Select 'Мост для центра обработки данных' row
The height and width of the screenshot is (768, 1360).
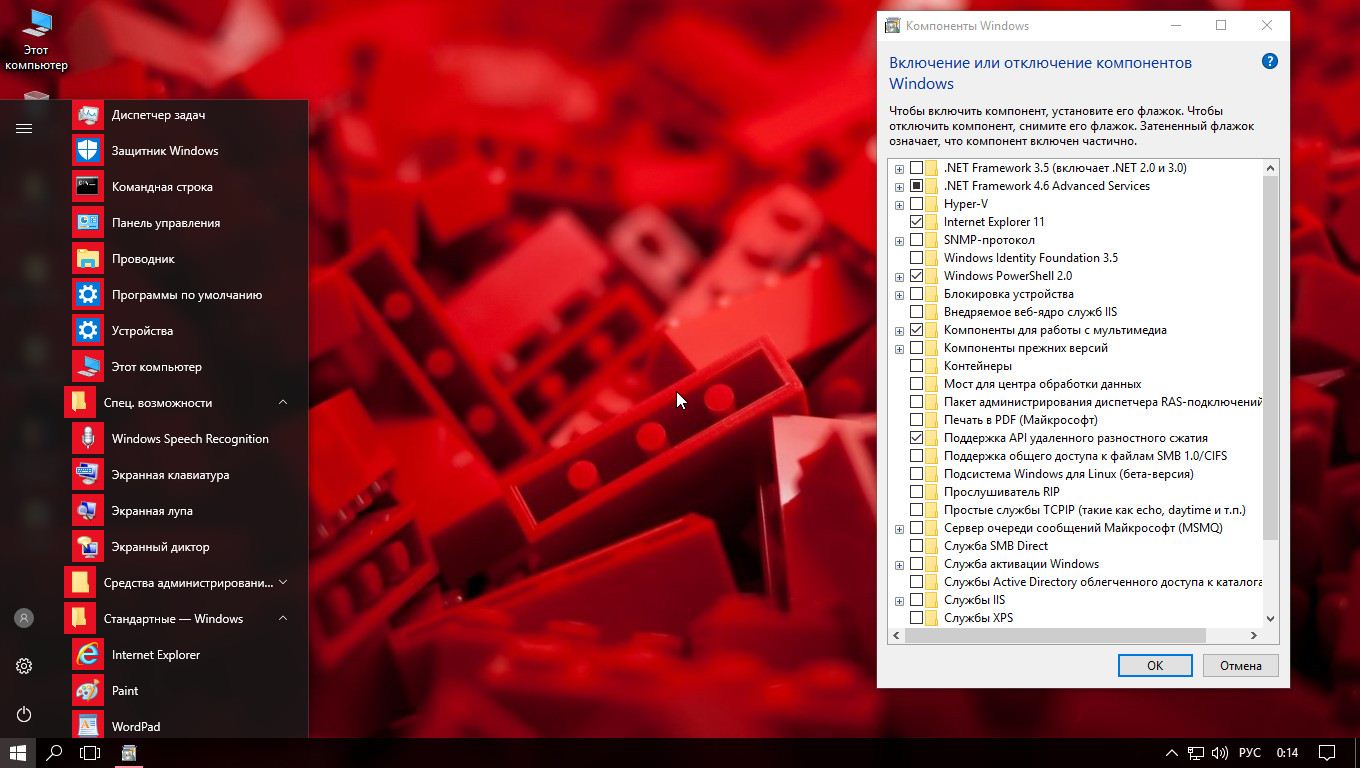tap(1042, 384)
